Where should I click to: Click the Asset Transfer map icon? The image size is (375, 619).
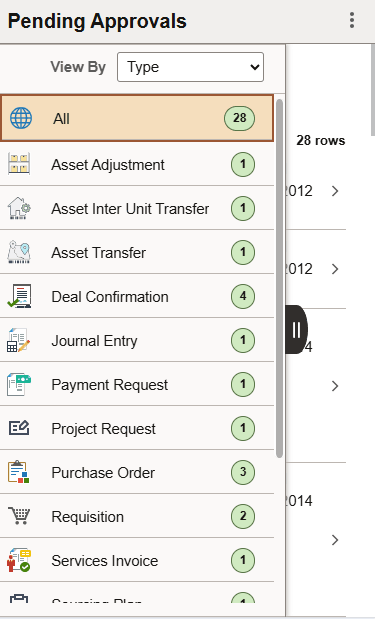tap(19, 252)
